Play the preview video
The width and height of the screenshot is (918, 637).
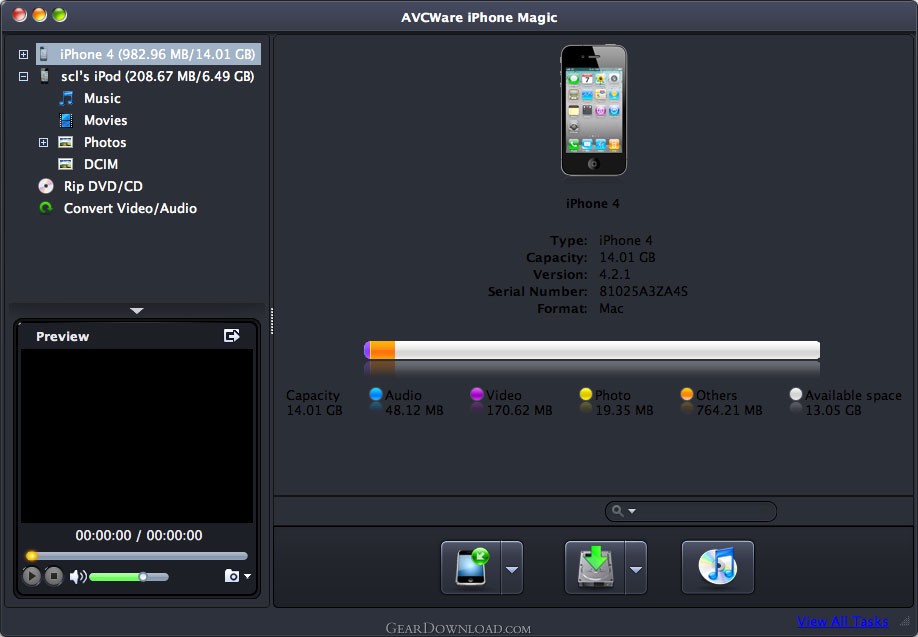click(x=32, y=576)
